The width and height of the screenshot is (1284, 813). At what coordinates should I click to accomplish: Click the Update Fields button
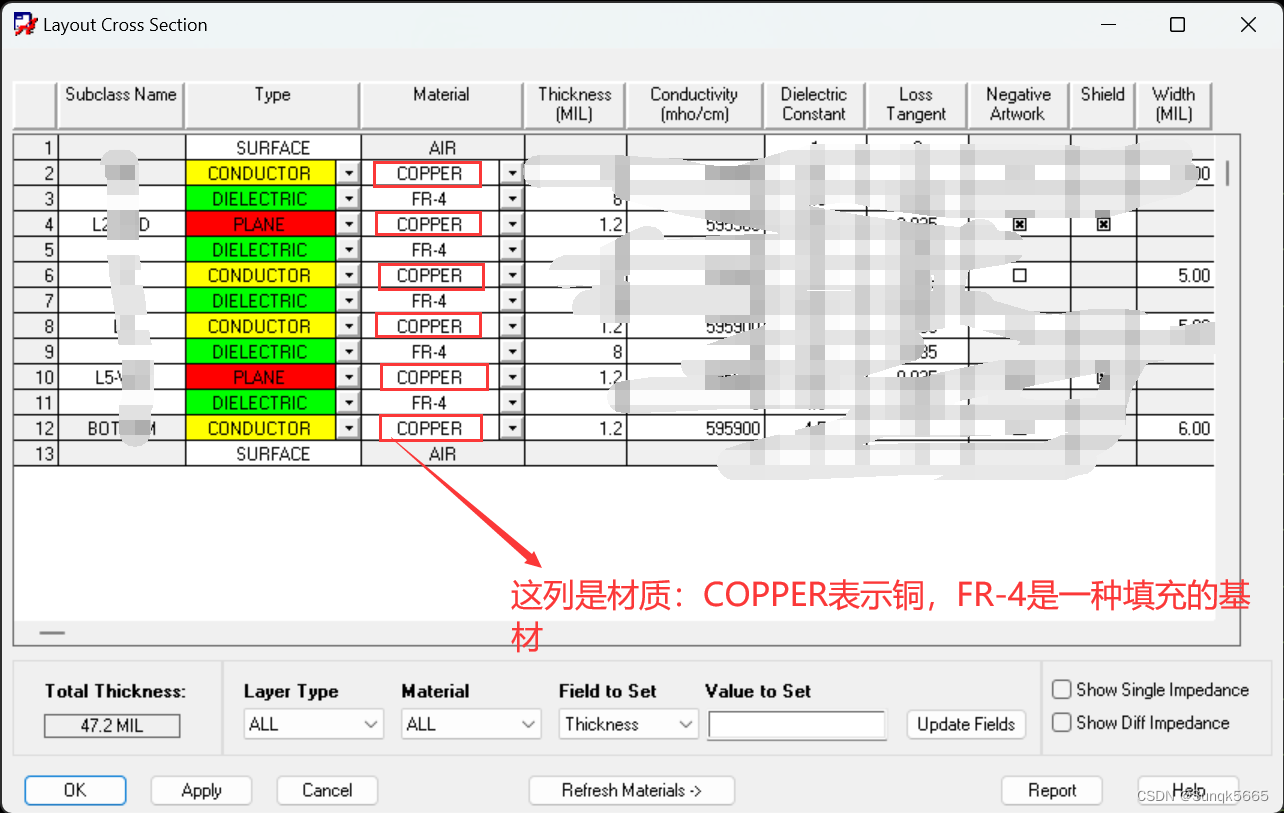pos(966,724)
